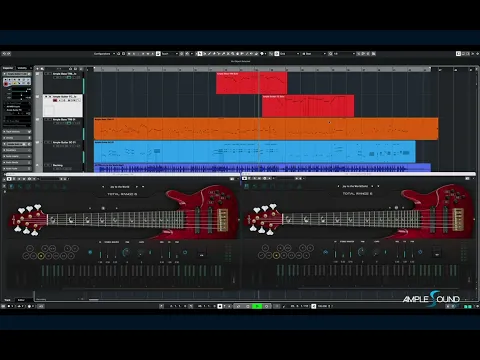The width and height of the screenshot is (480, 360).
Task: Click the Record button right of Play
Action: pyautogui.click(x=267, y=306)
